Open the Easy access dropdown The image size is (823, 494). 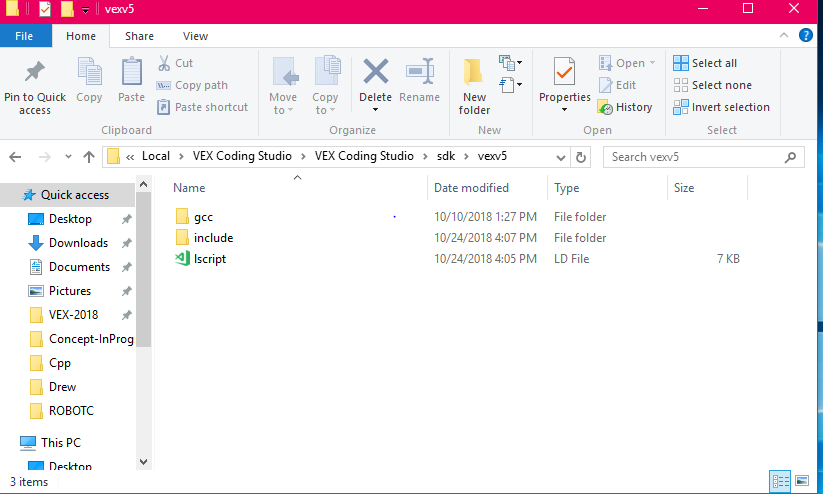[510, 85]
